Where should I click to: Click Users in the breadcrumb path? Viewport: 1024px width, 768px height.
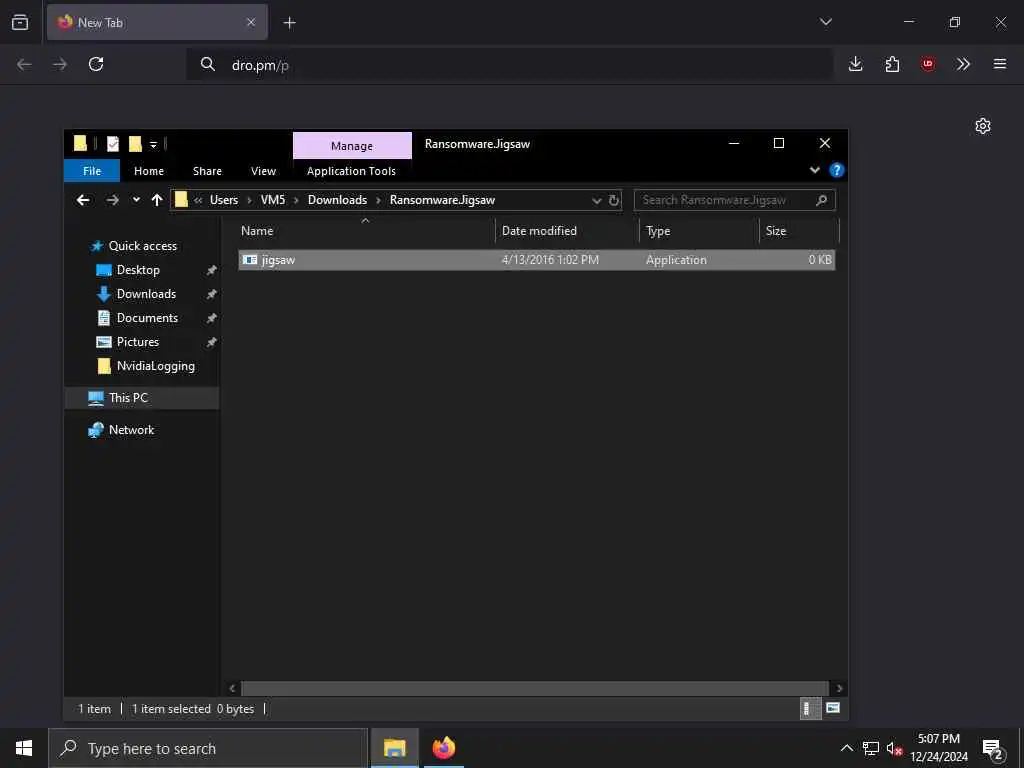point(224,200)
